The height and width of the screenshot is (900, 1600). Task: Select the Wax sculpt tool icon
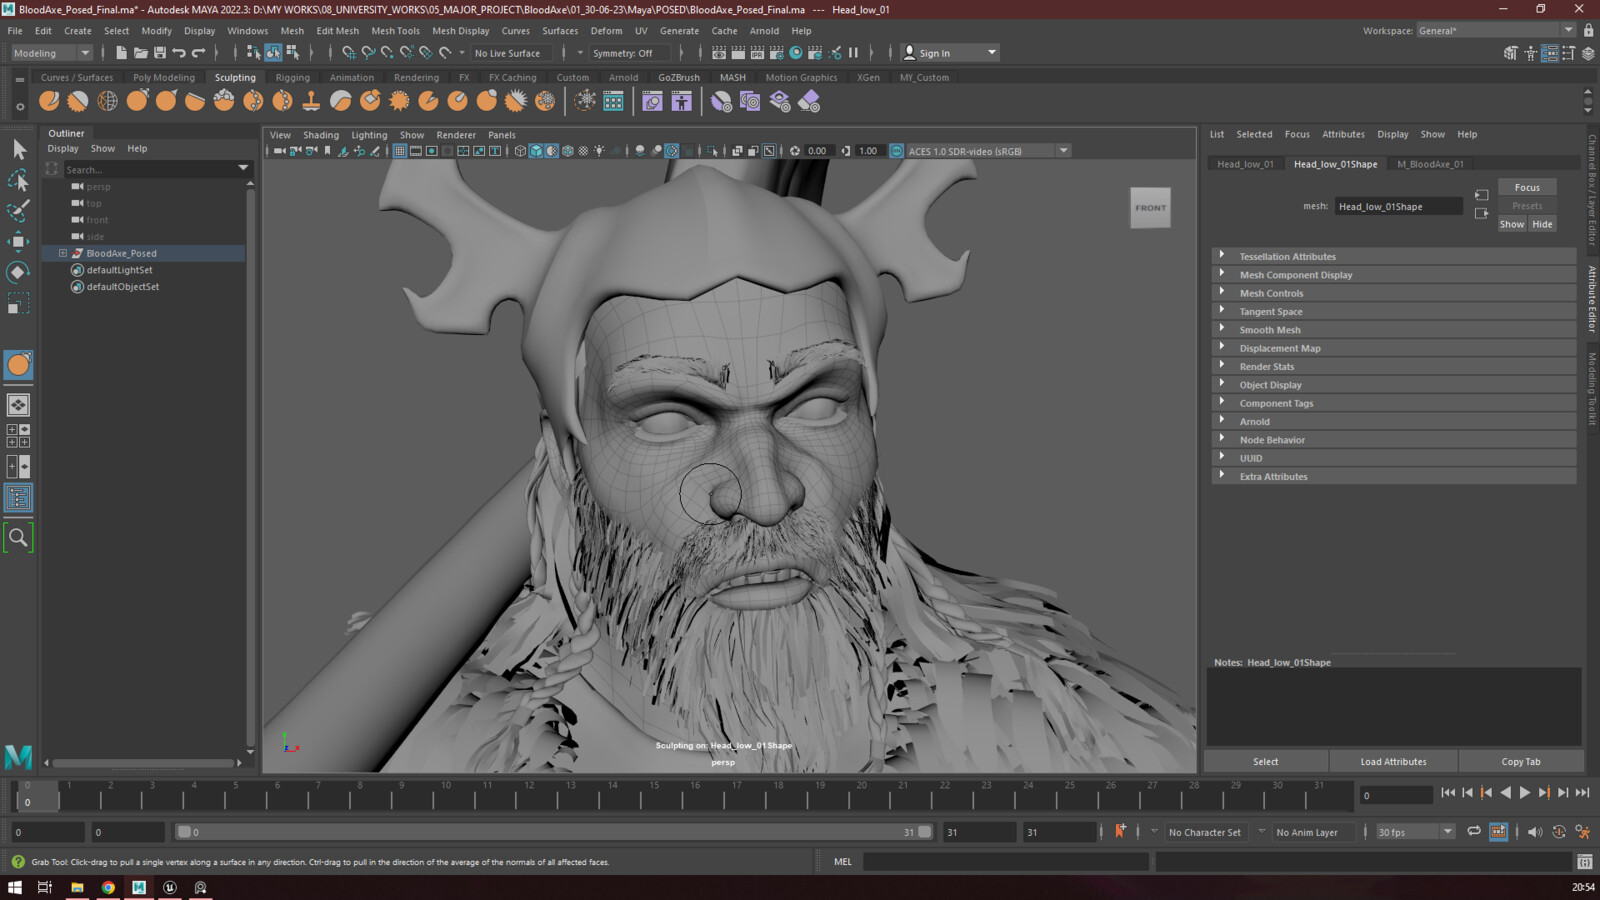pos(341,101)
